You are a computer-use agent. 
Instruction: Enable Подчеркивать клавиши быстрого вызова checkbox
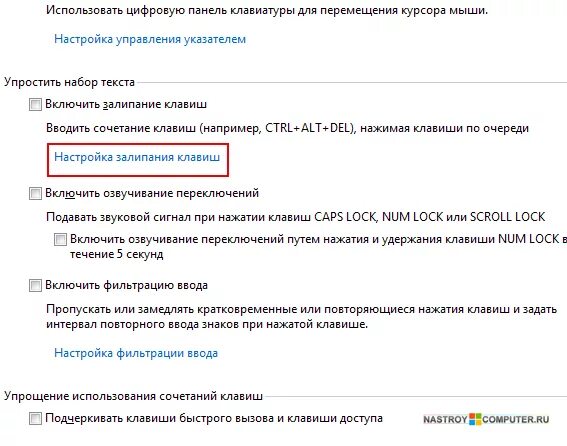(x=35, y=419)
